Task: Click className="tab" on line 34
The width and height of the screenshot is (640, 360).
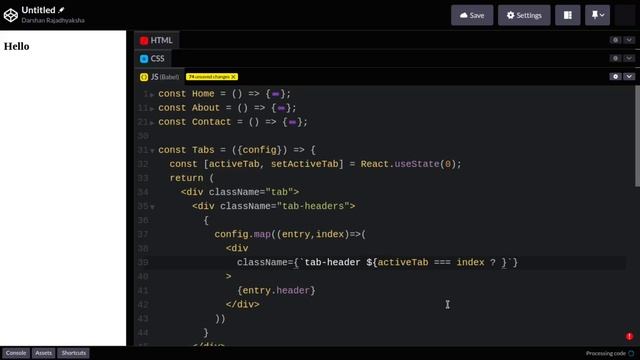Action: tap(251, 192)
